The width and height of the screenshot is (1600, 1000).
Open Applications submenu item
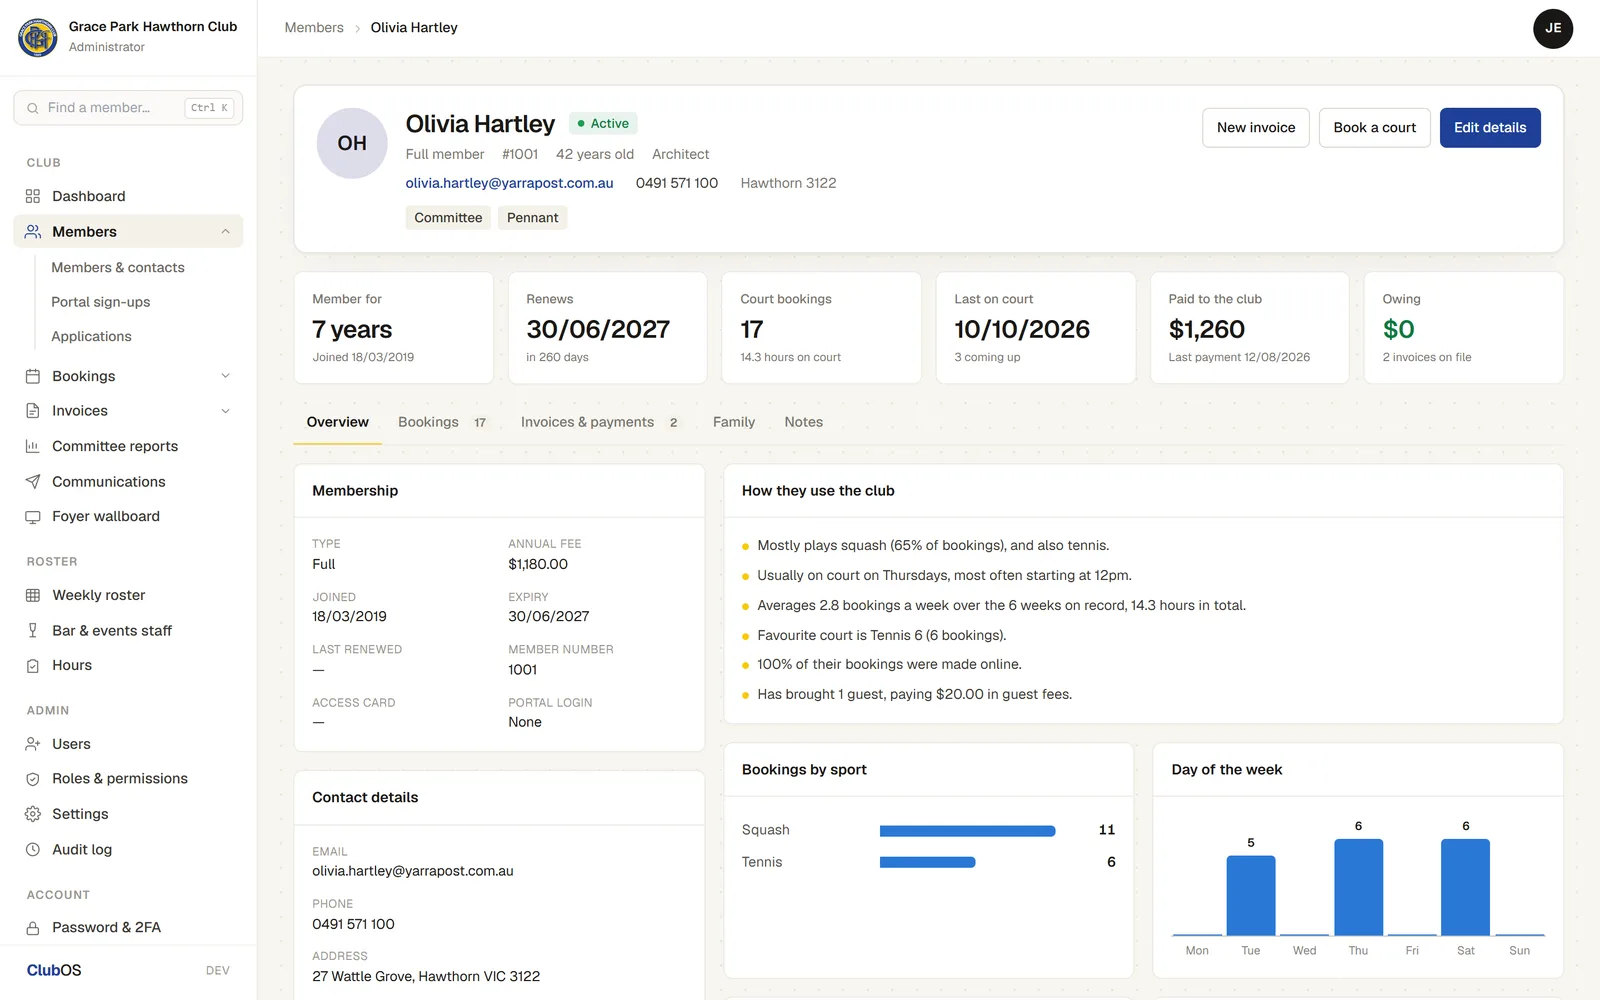click(x=91, y=337)
